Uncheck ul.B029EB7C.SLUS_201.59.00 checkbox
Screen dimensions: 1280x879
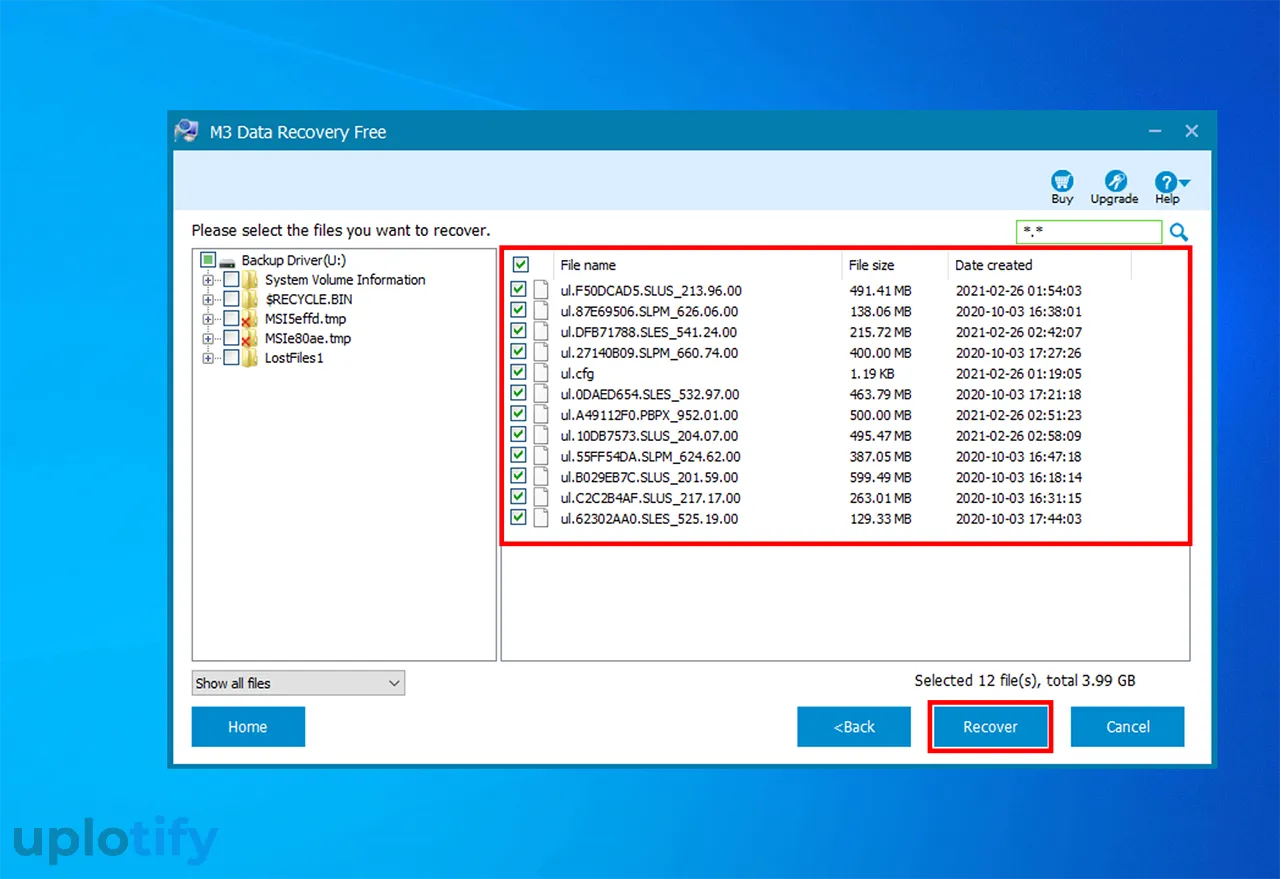(x=518, y=477)
